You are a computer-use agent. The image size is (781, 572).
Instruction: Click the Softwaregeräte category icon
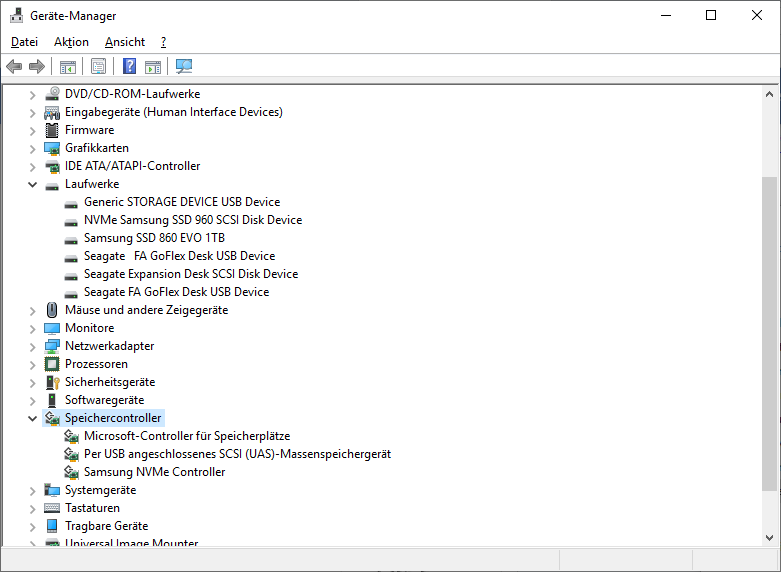pos(52,400)
